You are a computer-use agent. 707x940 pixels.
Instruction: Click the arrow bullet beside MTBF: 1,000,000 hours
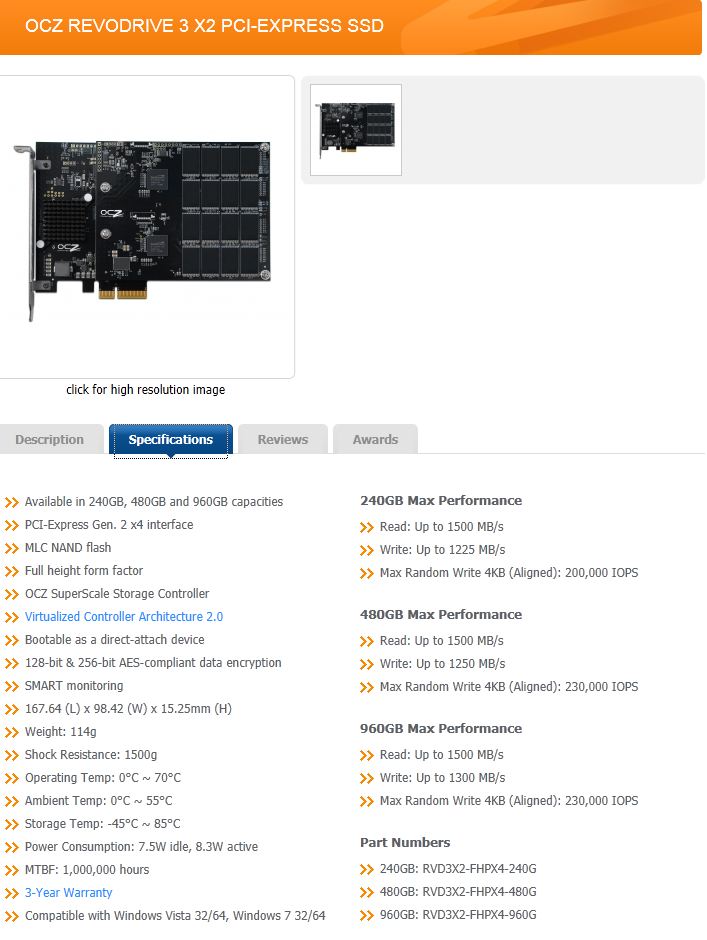point(11,870)
